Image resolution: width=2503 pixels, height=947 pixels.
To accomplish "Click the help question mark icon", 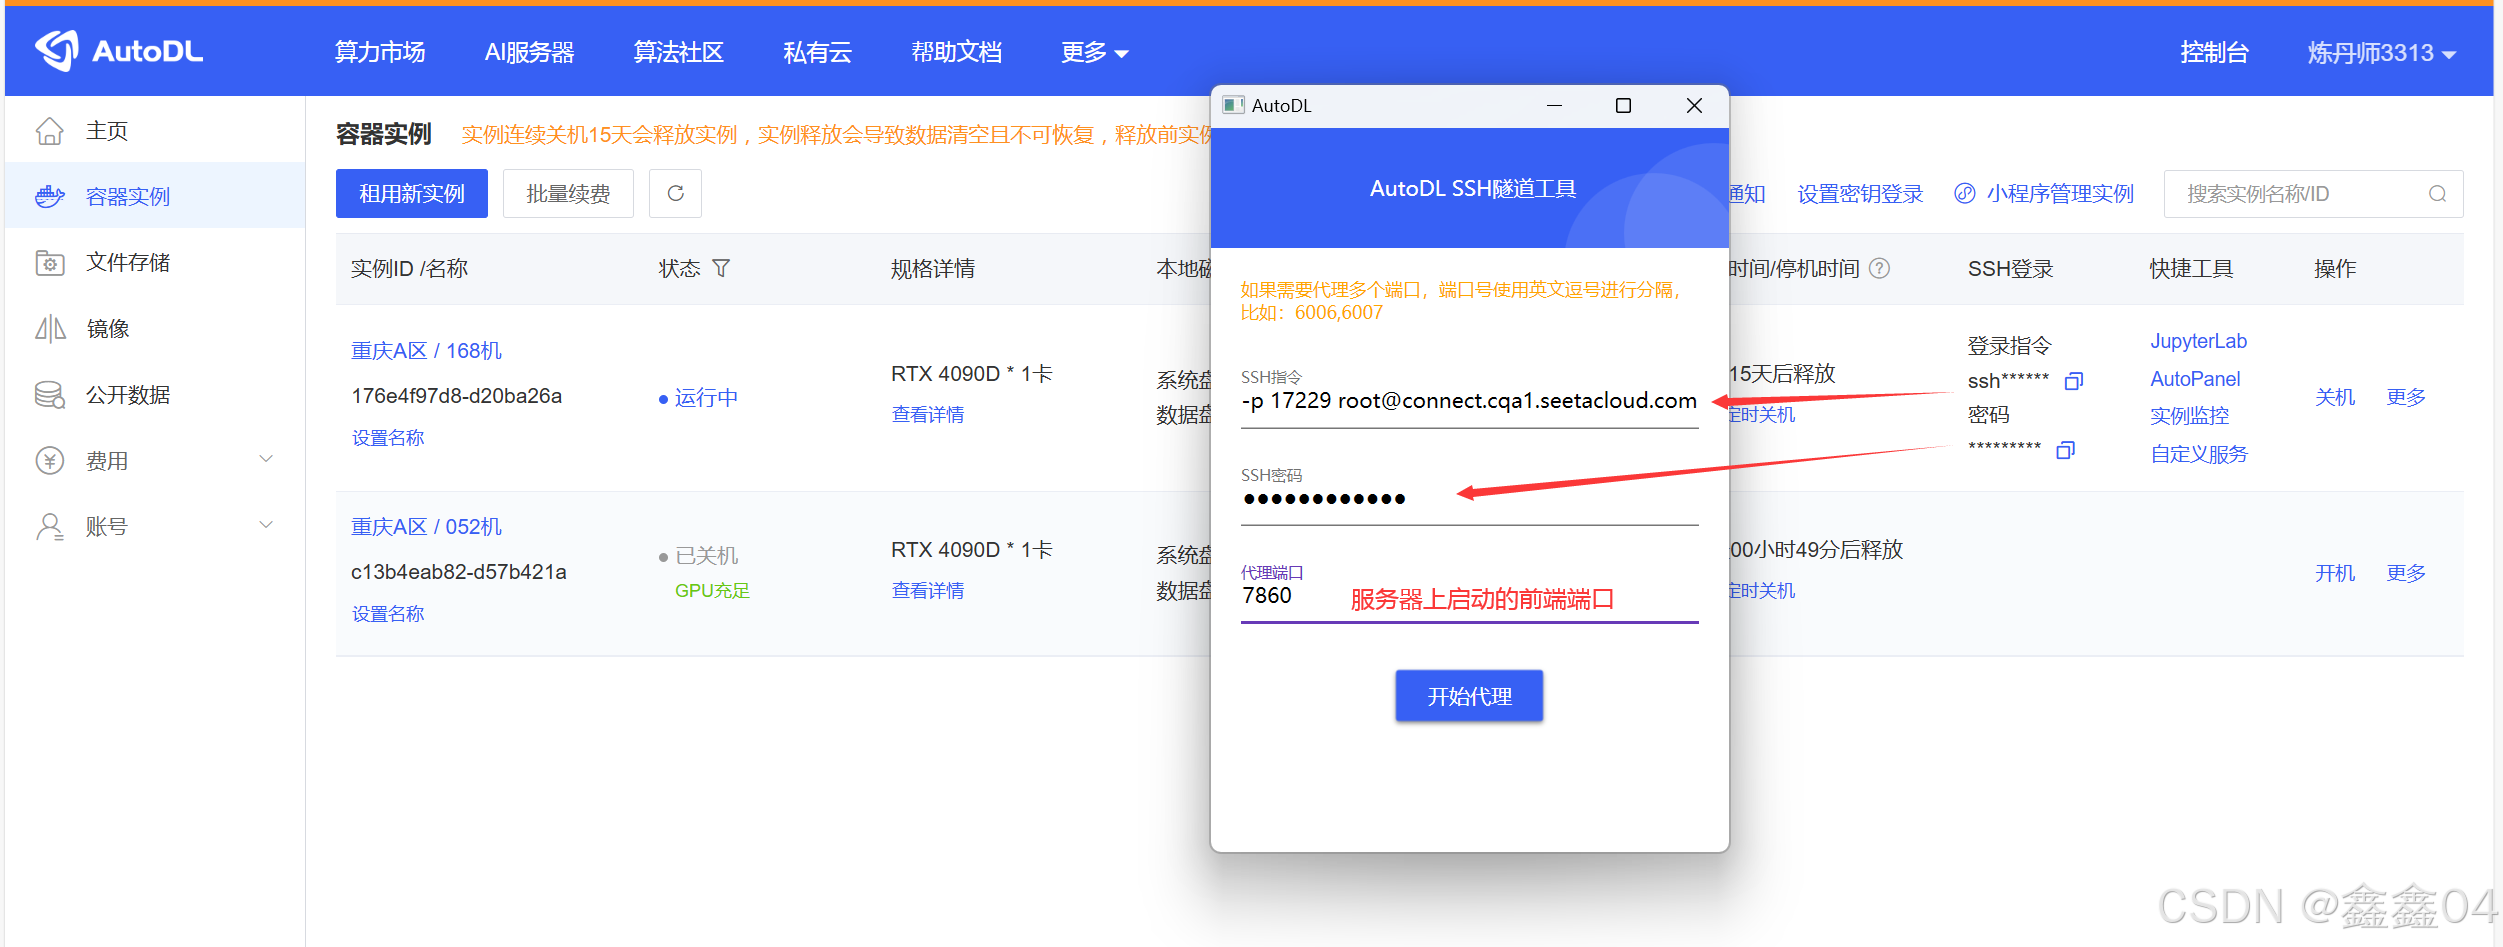I will click(x=1880, y=268).
